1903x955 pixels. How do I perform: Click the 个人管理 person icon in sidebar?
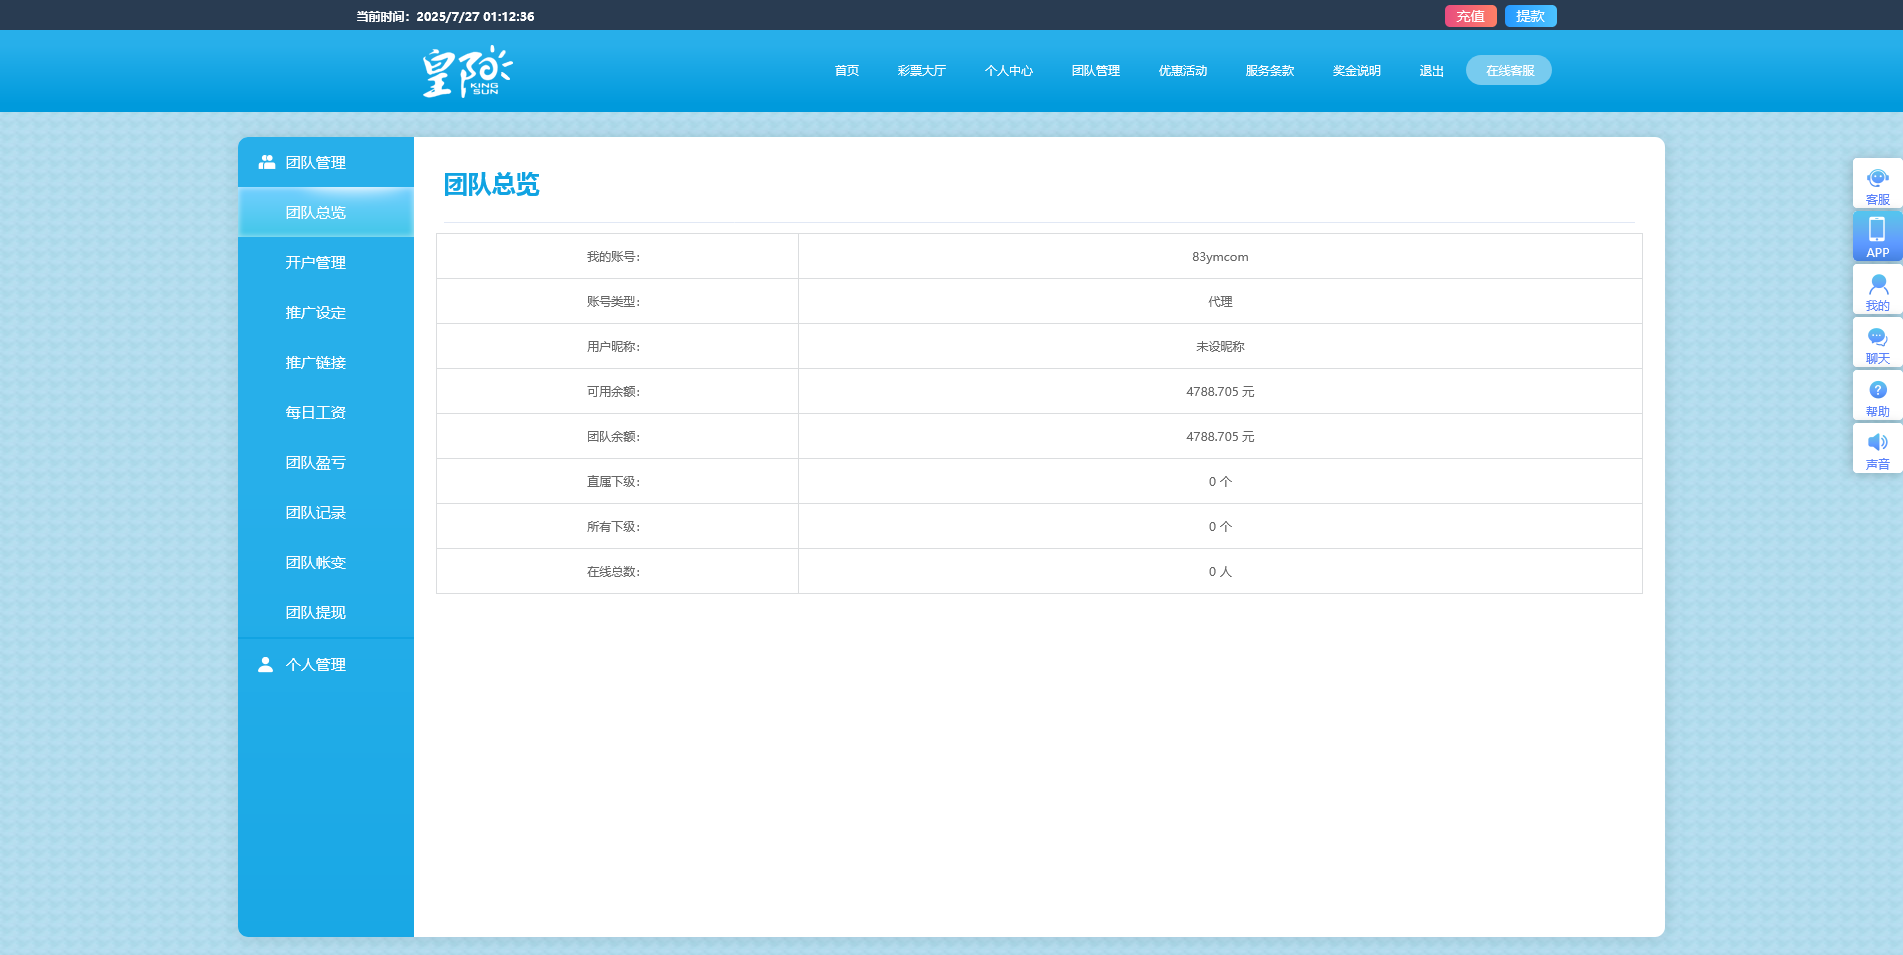tap(265, 664)
